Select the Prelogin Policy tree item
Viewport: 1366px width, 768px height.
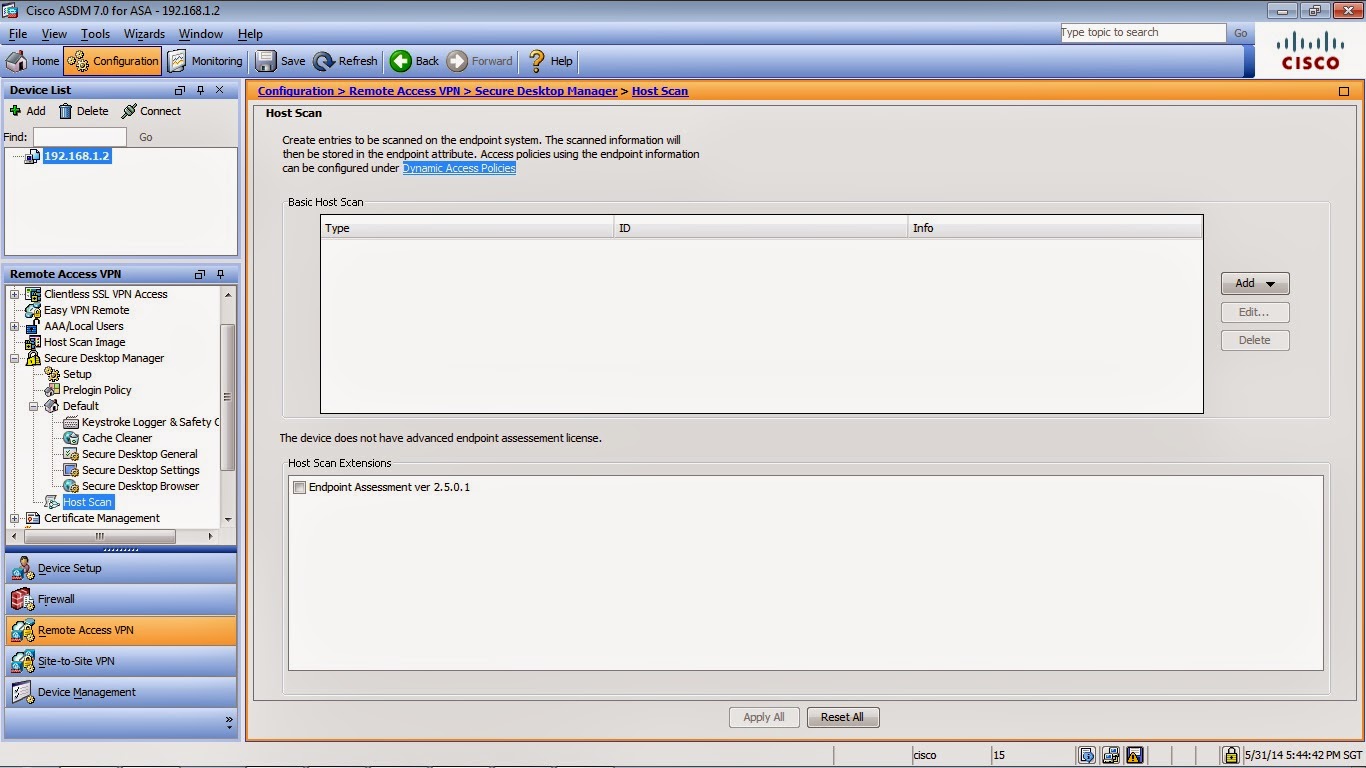(x=97, y=390)
